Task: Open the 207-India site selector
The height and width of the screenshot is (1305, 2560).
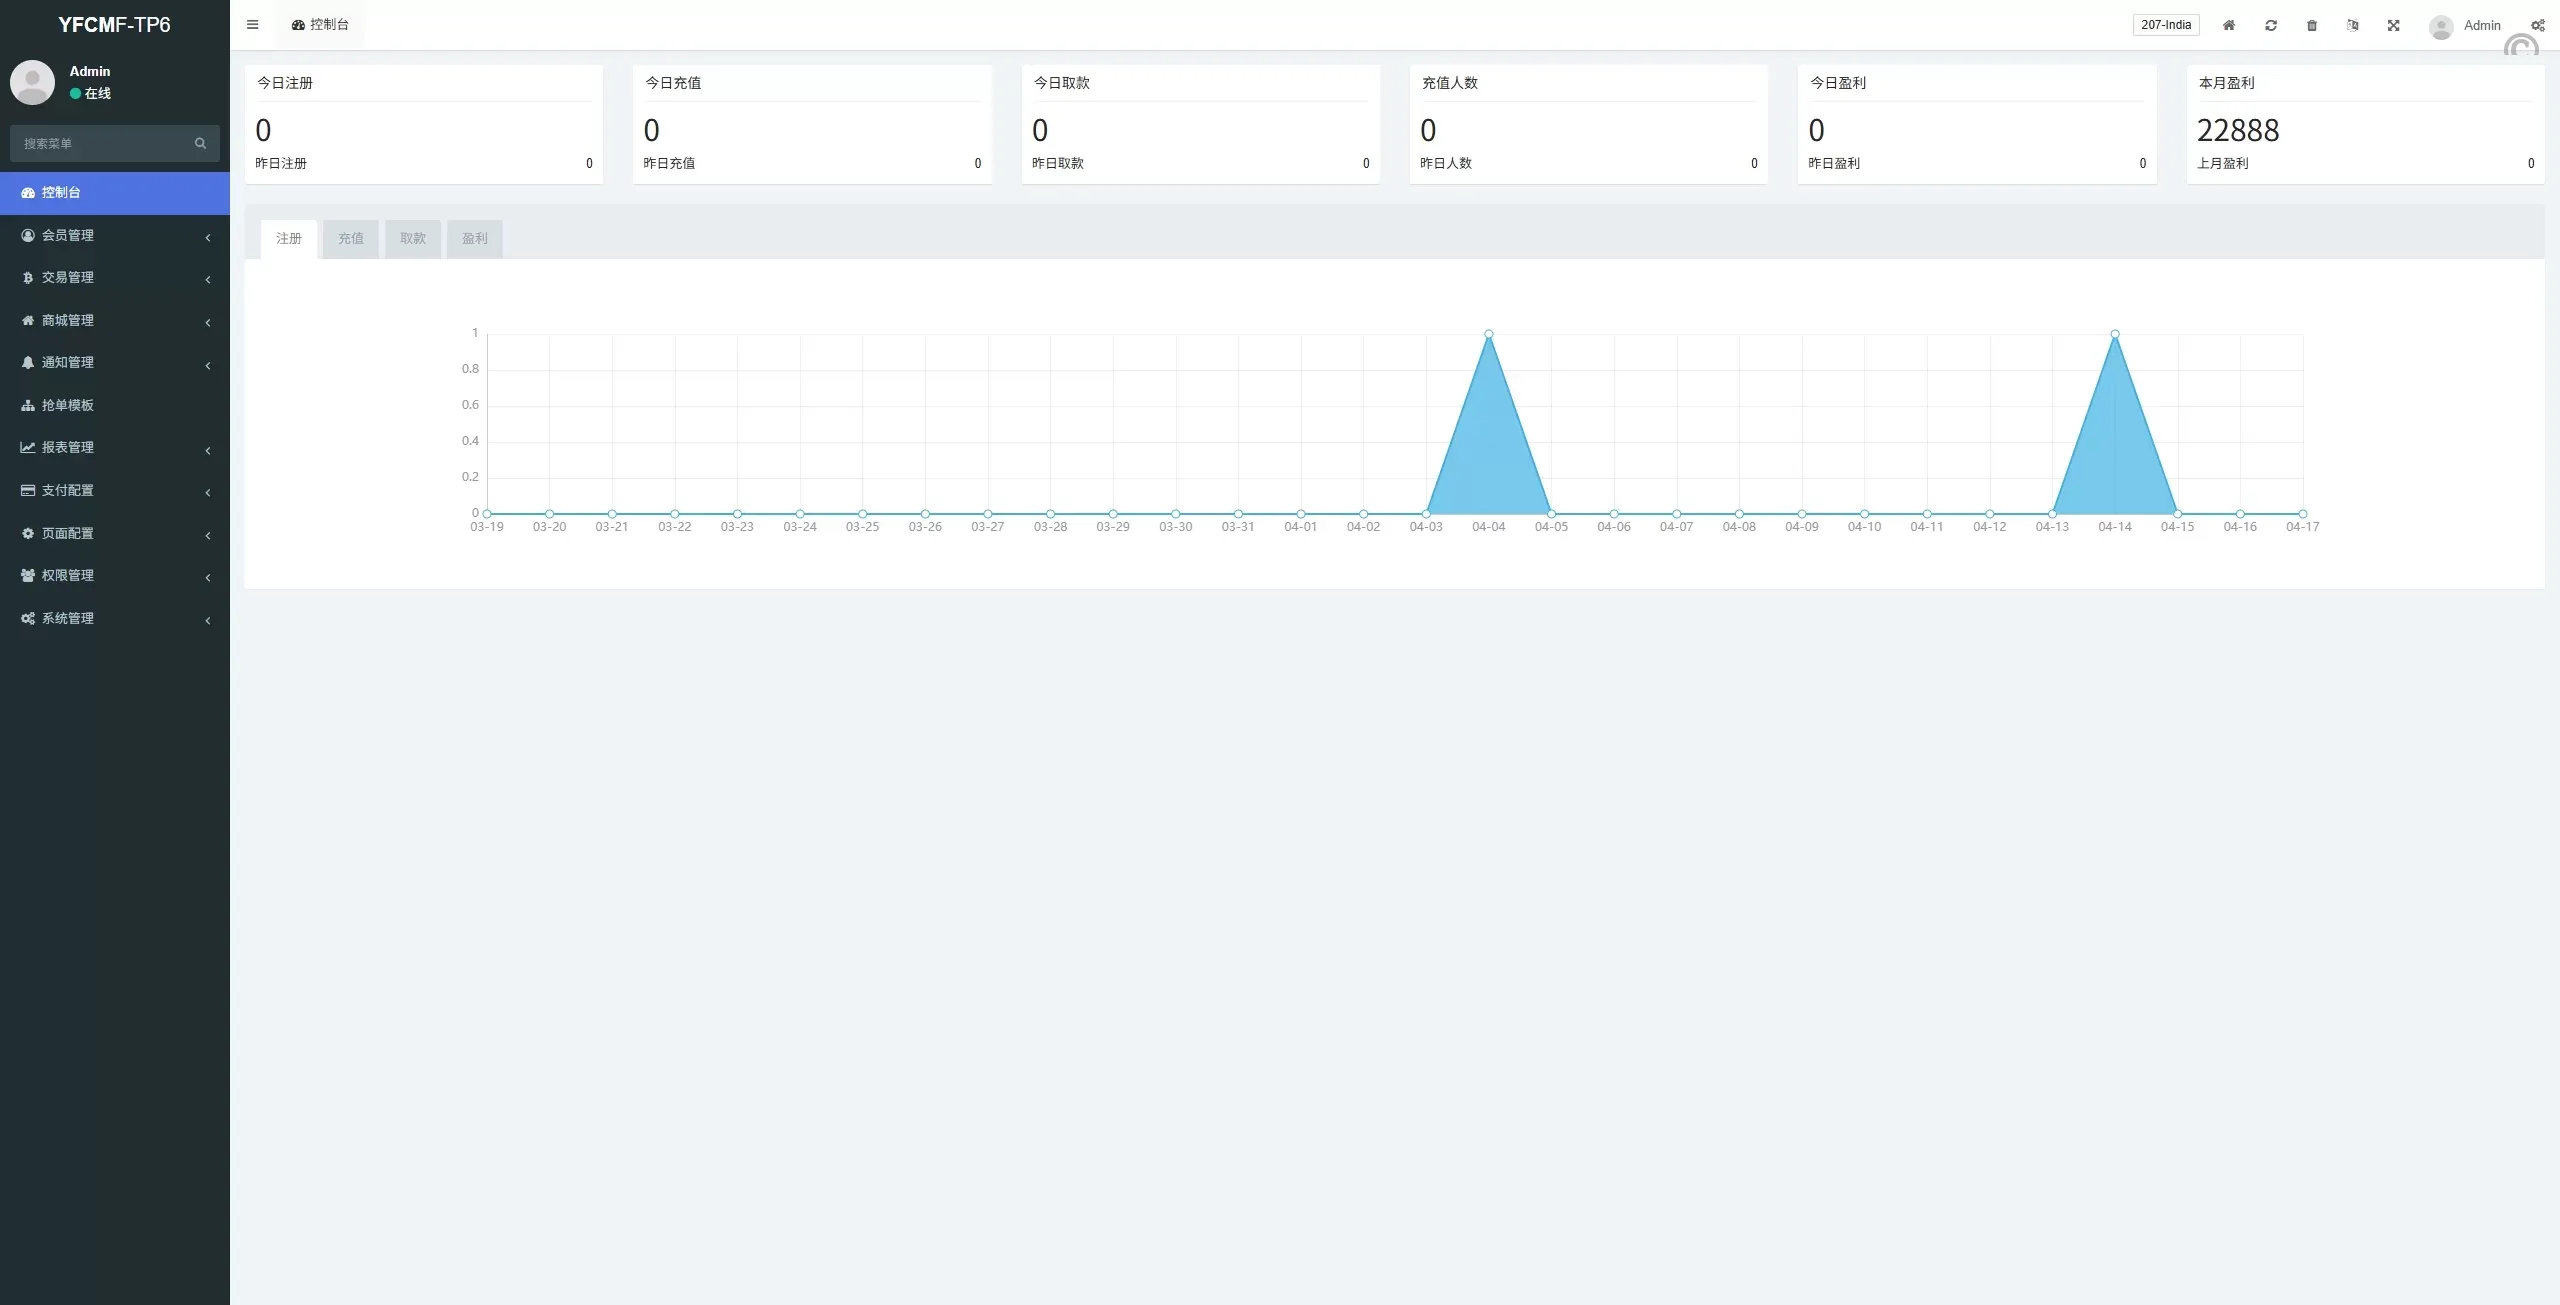Action: pos(2165,25)
